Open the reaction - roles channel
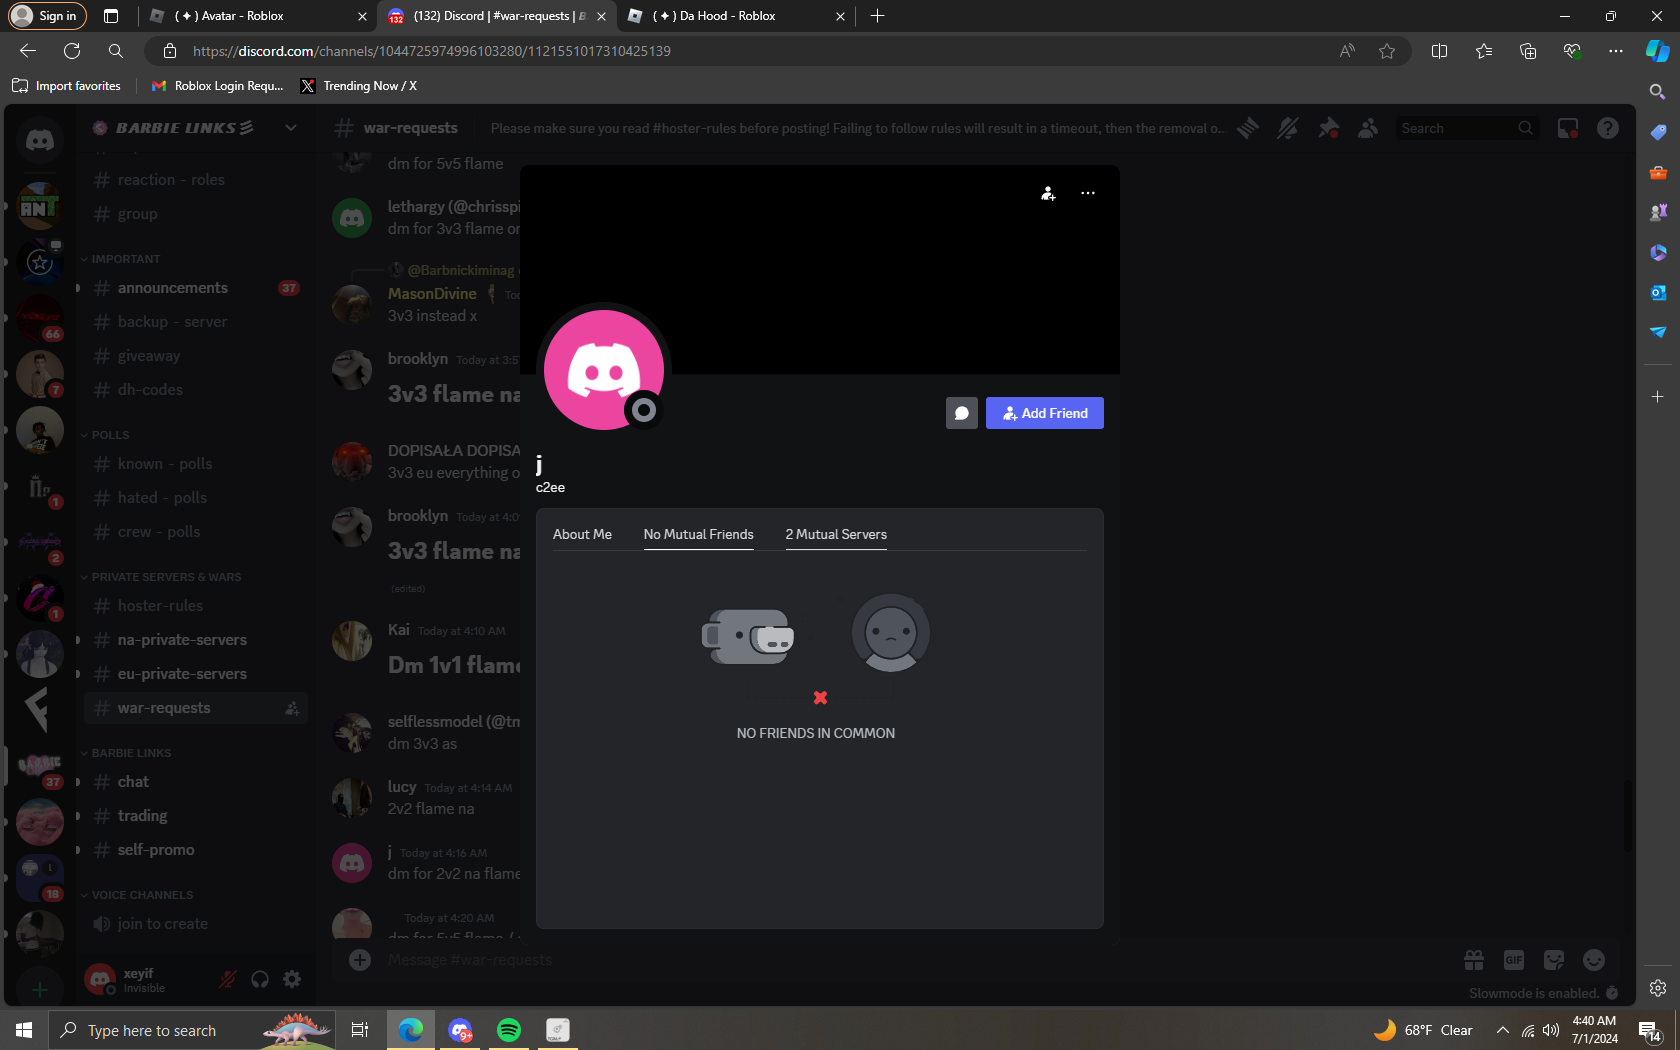The height and width of the screenshot is (1050, 1680). click(195, 180)
